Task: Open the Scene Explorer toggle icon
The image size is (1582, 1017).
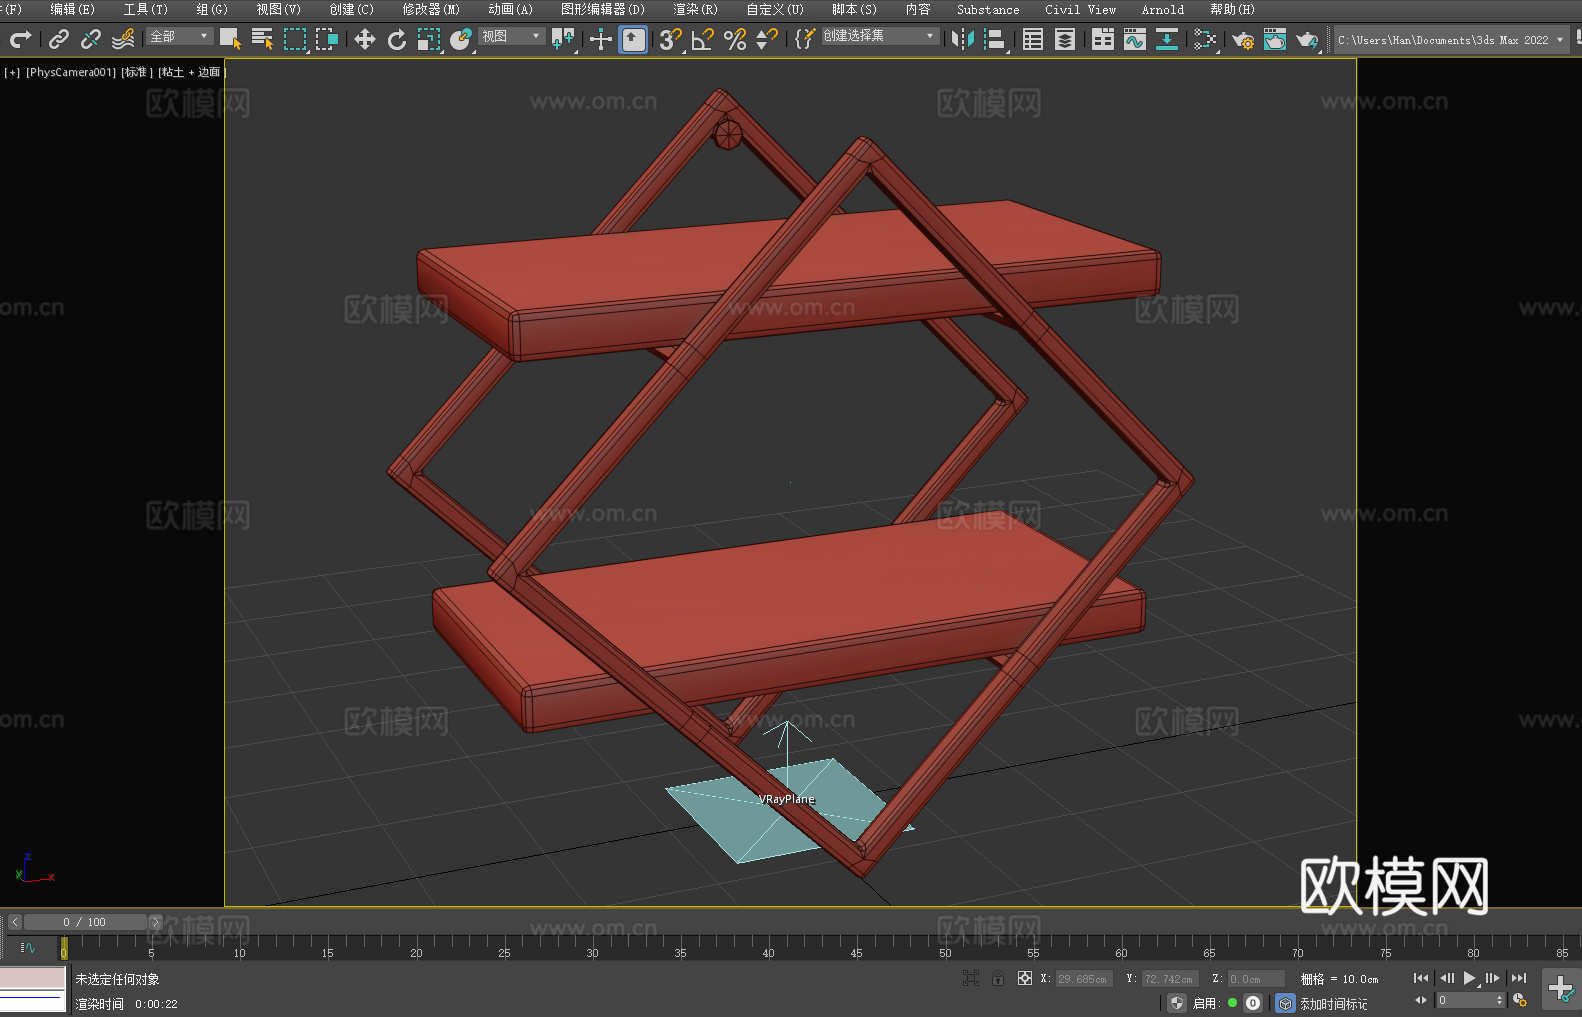Action: click(1033, 40)
